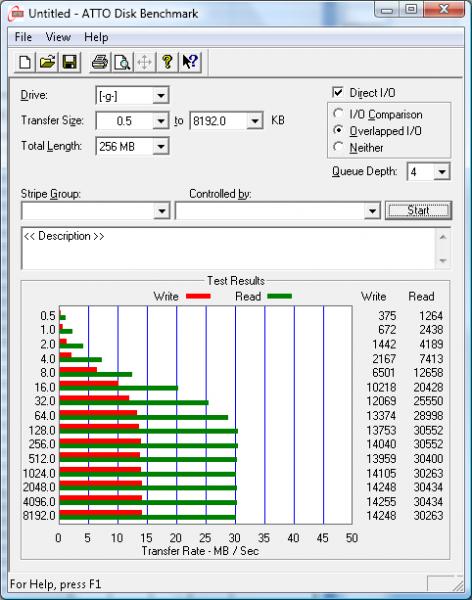Start the benchmark with Start button
The height and width of the screenshot is (600, 472).
click(x=418, y=210)
